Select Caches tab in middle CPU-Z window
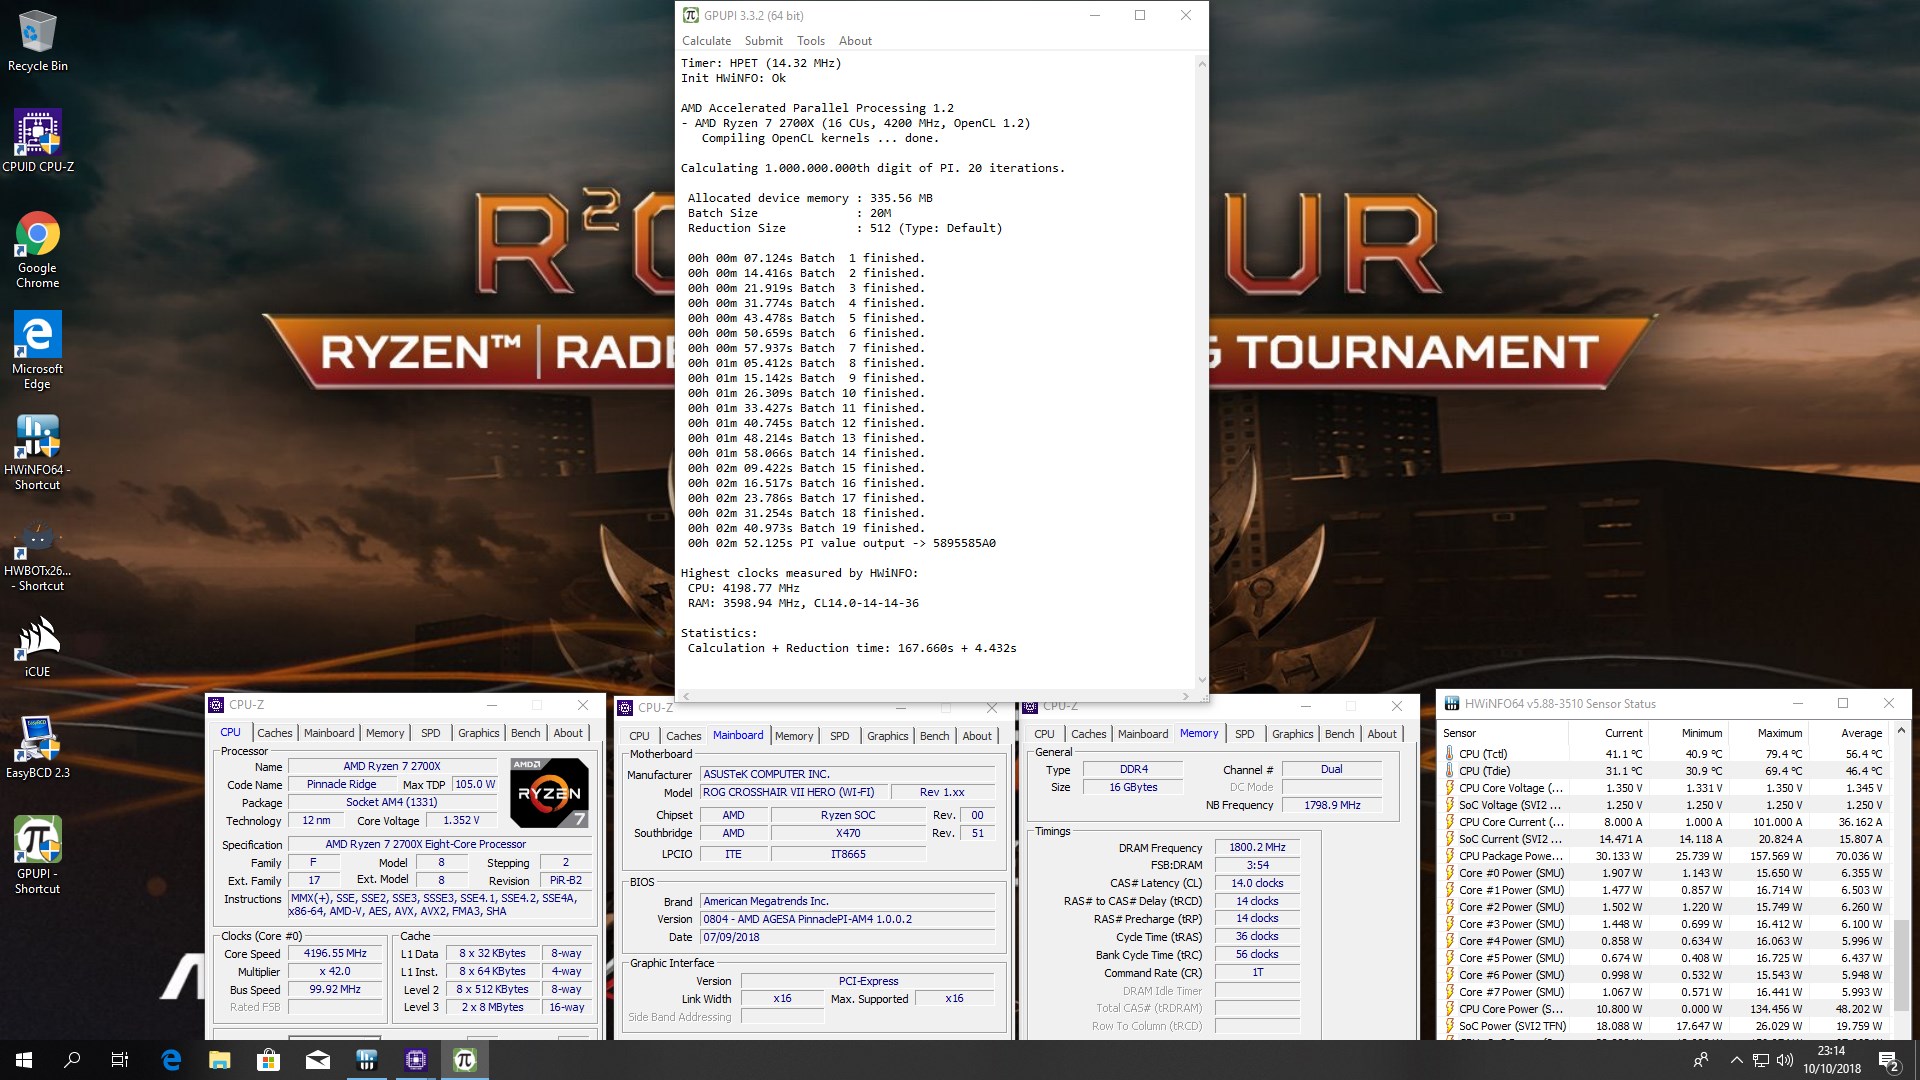Viewport: 1920px width, 1080px height. click(x=683, y=736)
